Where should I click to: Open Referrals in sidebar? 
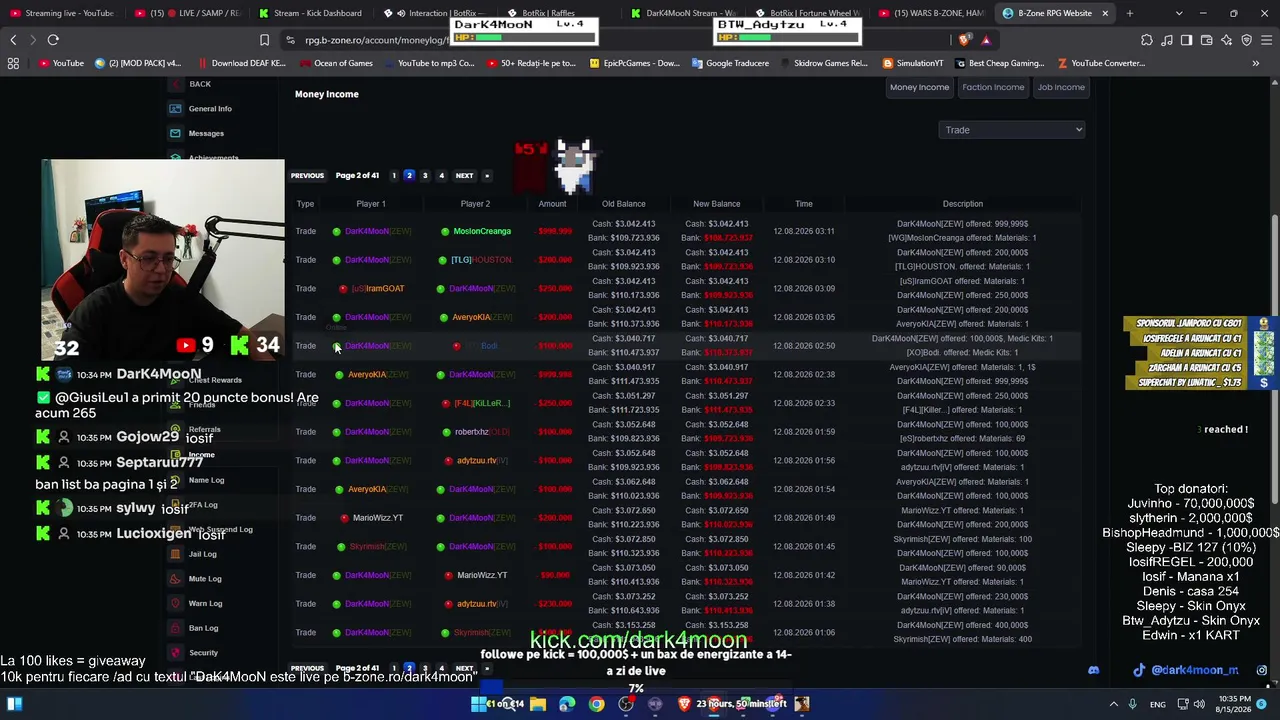204,430
